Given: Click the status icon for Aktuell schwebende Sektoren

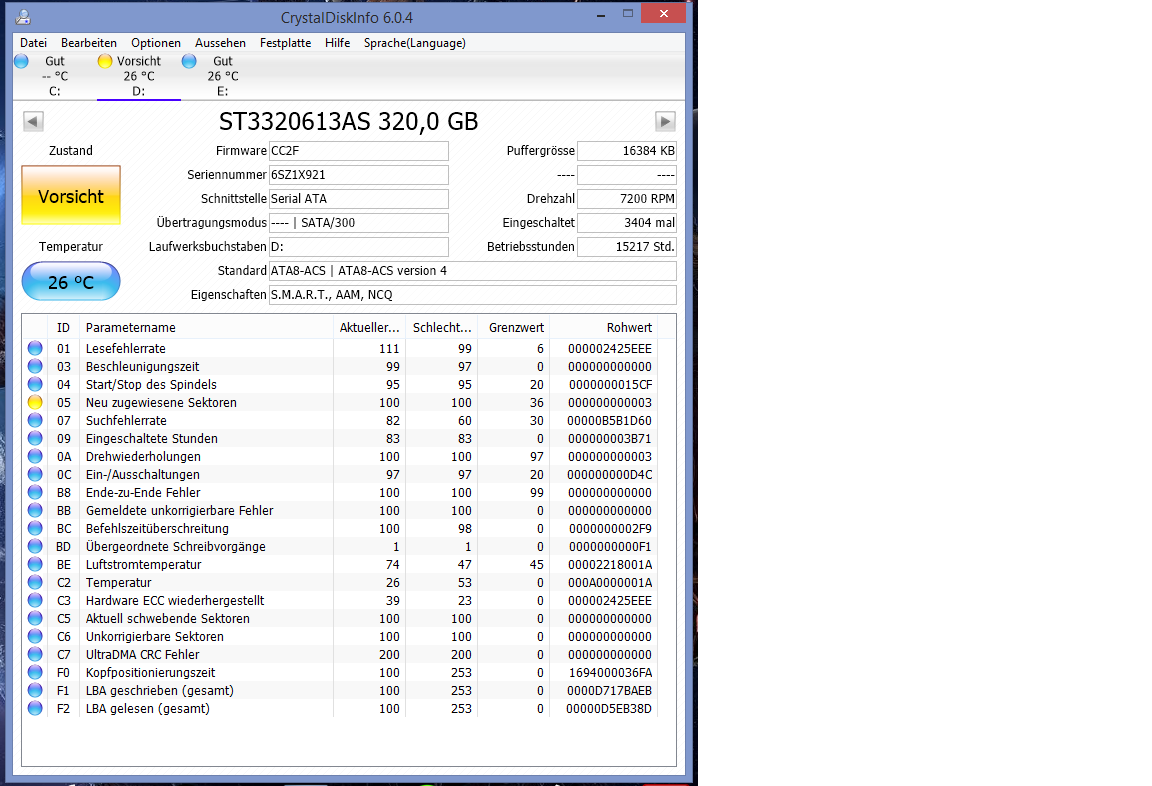Looking at the screenshot, I should pyautogui.click(x=35, y=618).
